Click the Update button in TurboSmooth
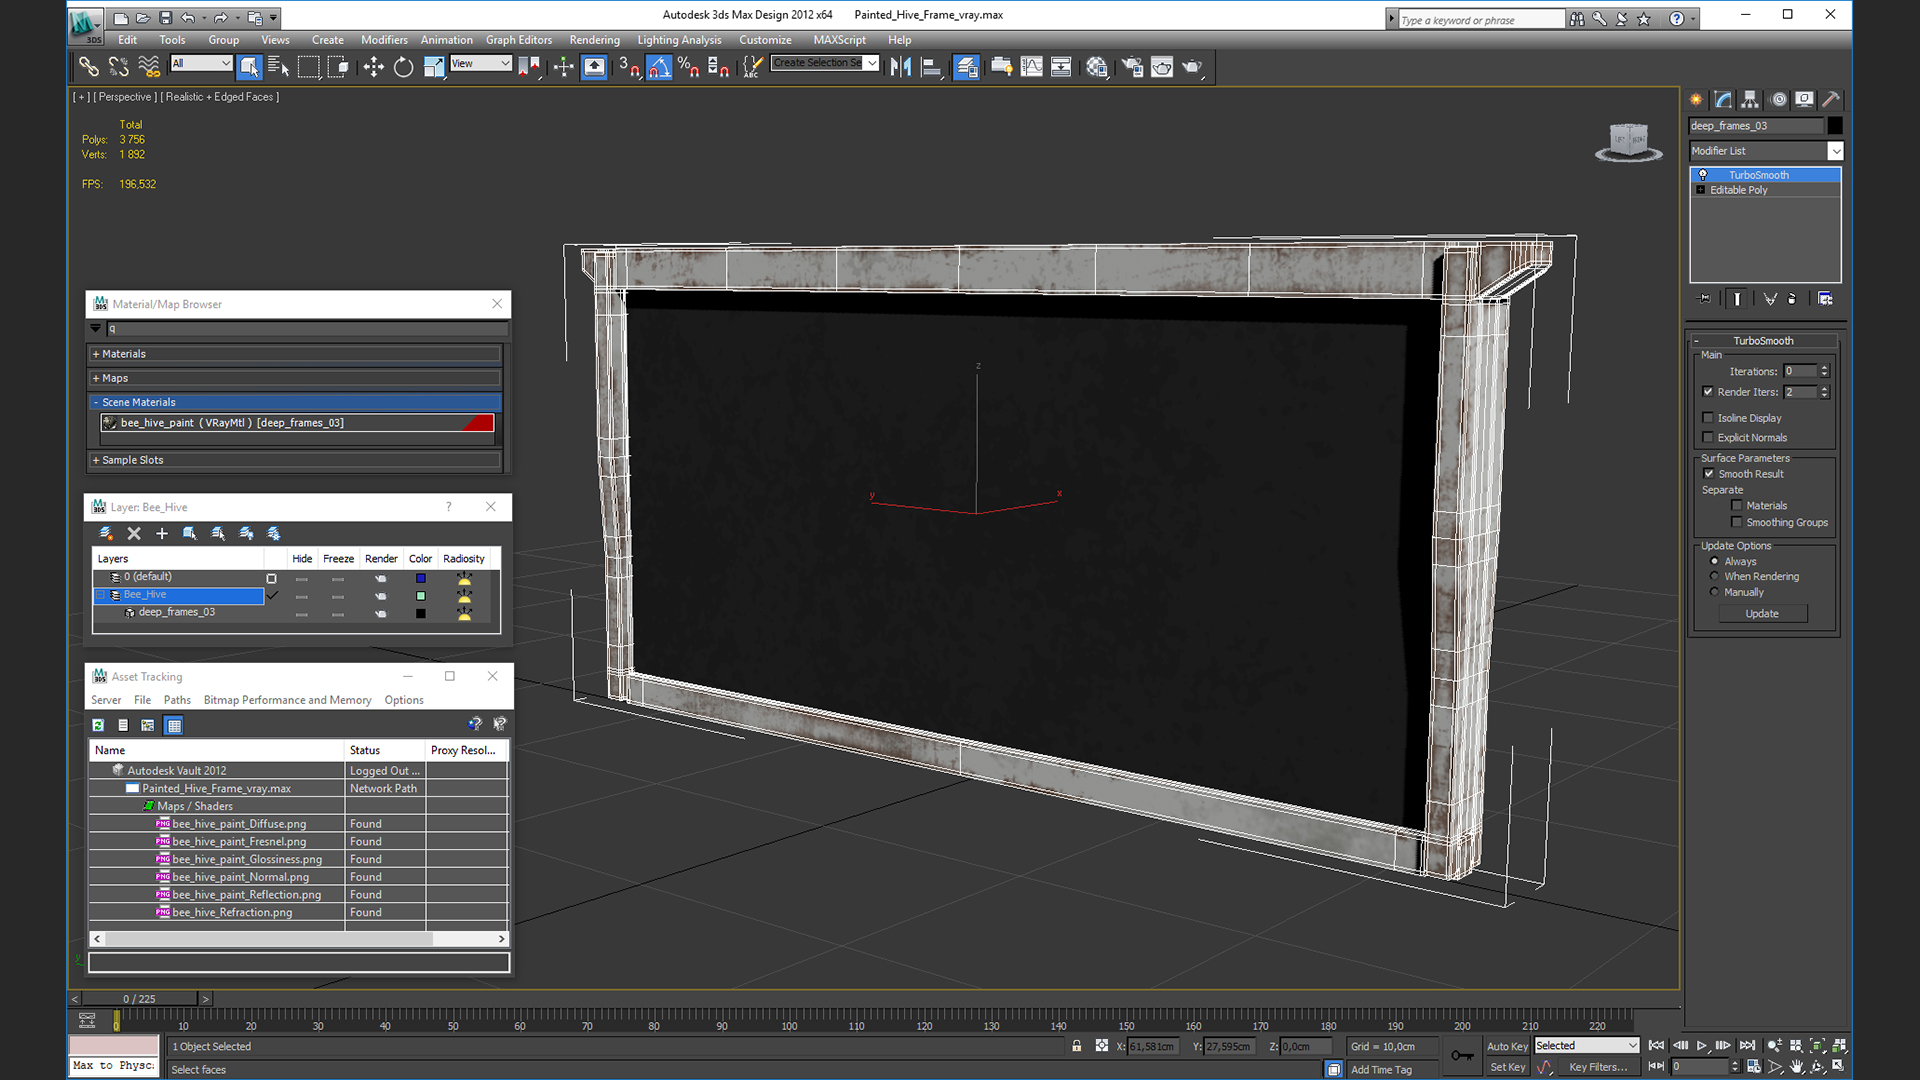 tap(1762, 614)
